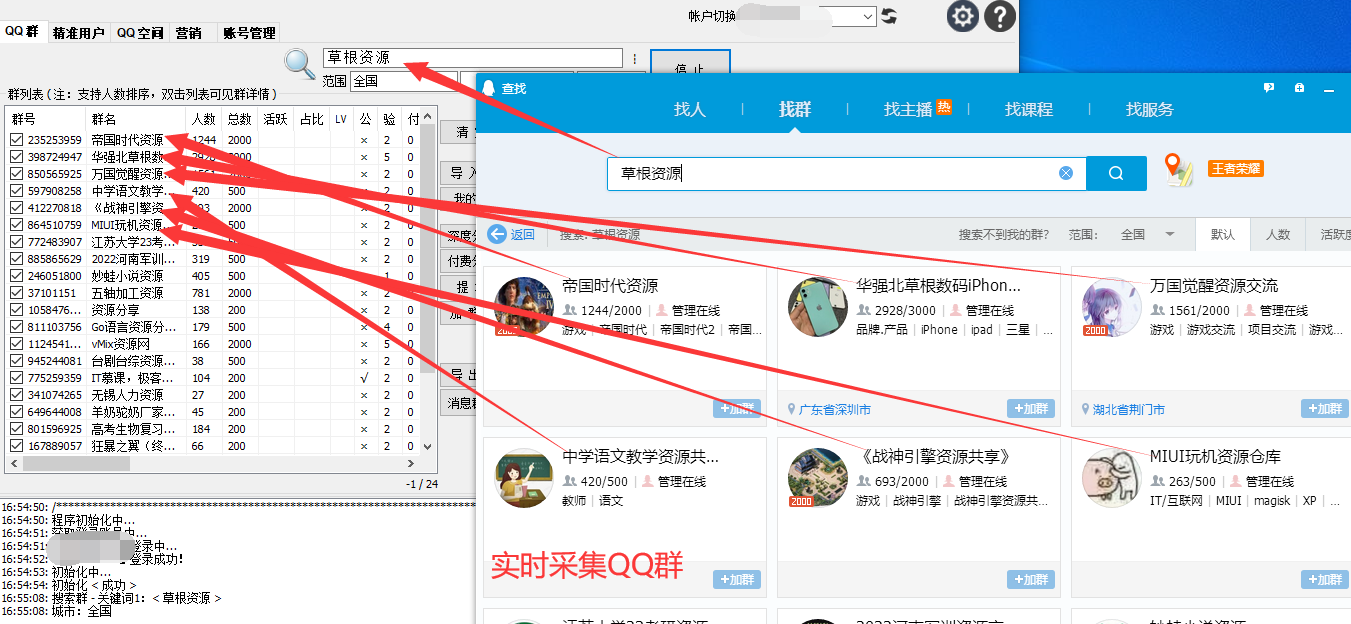Screen dimensions: 1351x624
Task: Switch to the 精准用户 tab
Action: click(x=78, y=32)
